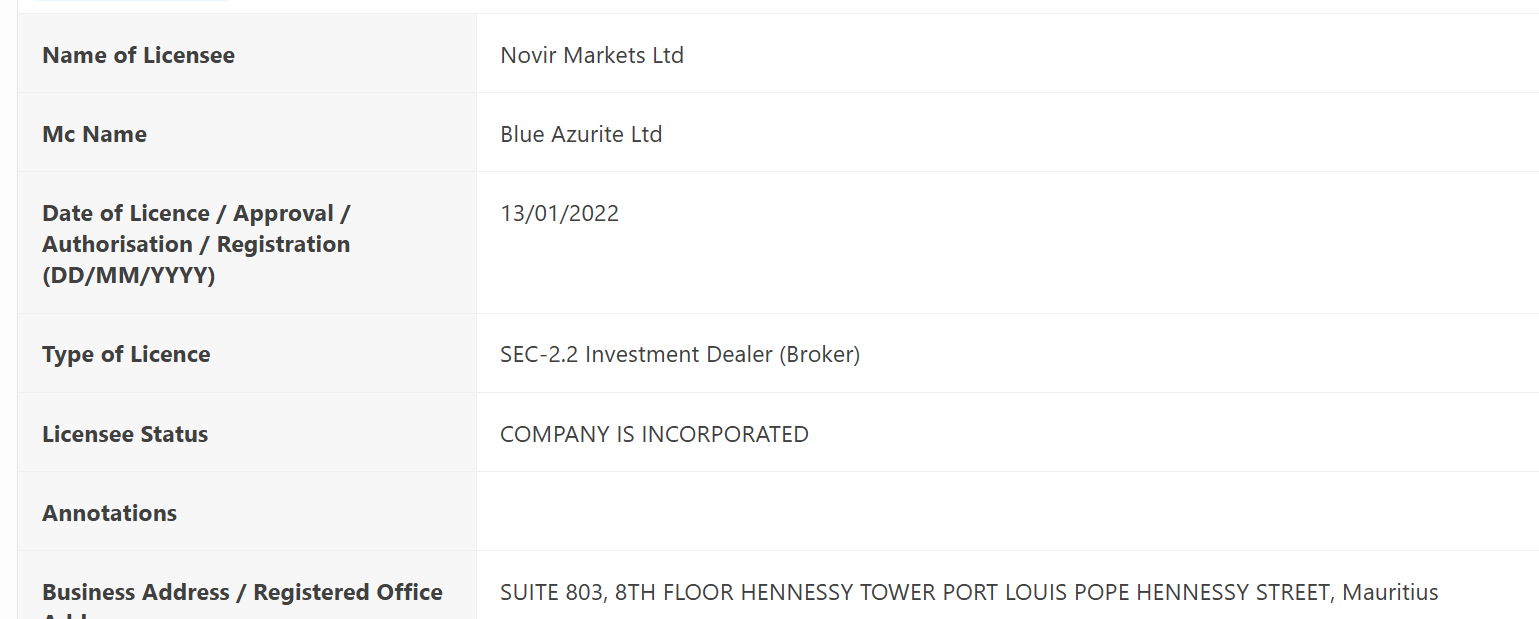1539x619 pixels.
Task: Select 'SUITE 803' in the business address
Action: 552,592
